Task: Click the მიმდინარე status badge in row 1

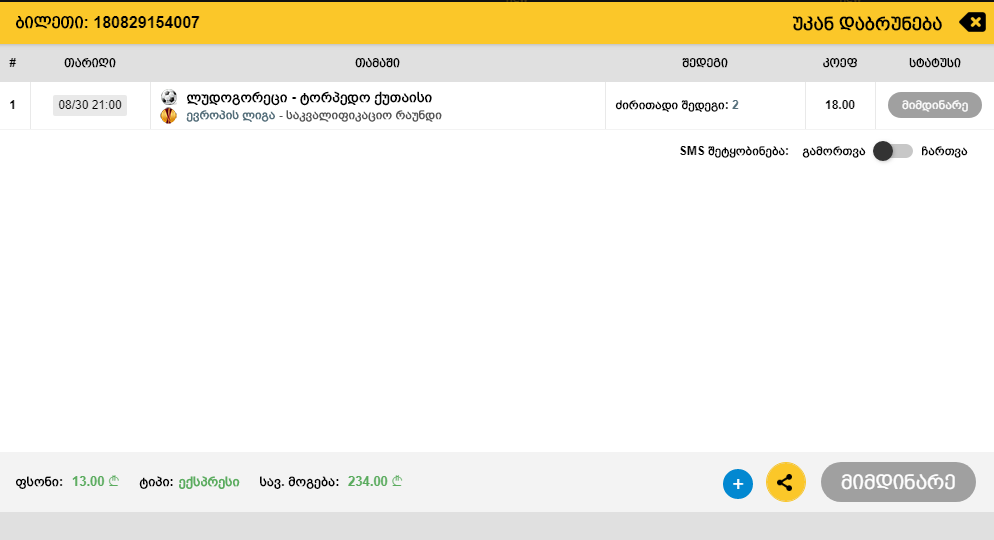Action: [x=934, y=105]
